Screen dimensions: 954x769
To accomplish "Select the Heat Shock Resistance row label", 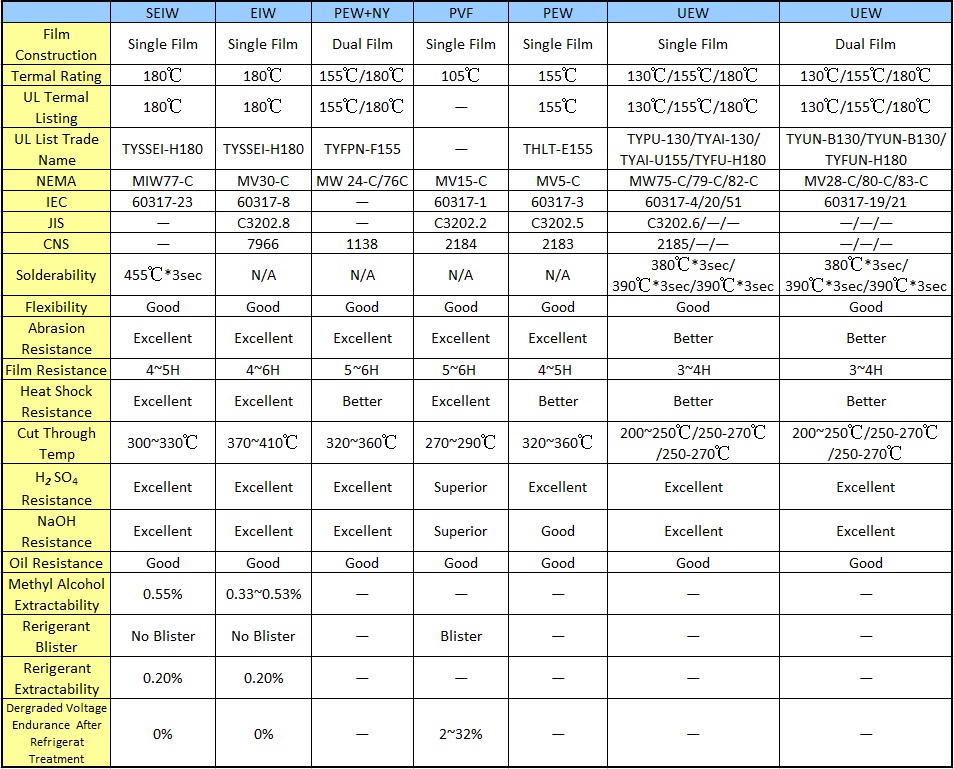I will click(56, 401).
